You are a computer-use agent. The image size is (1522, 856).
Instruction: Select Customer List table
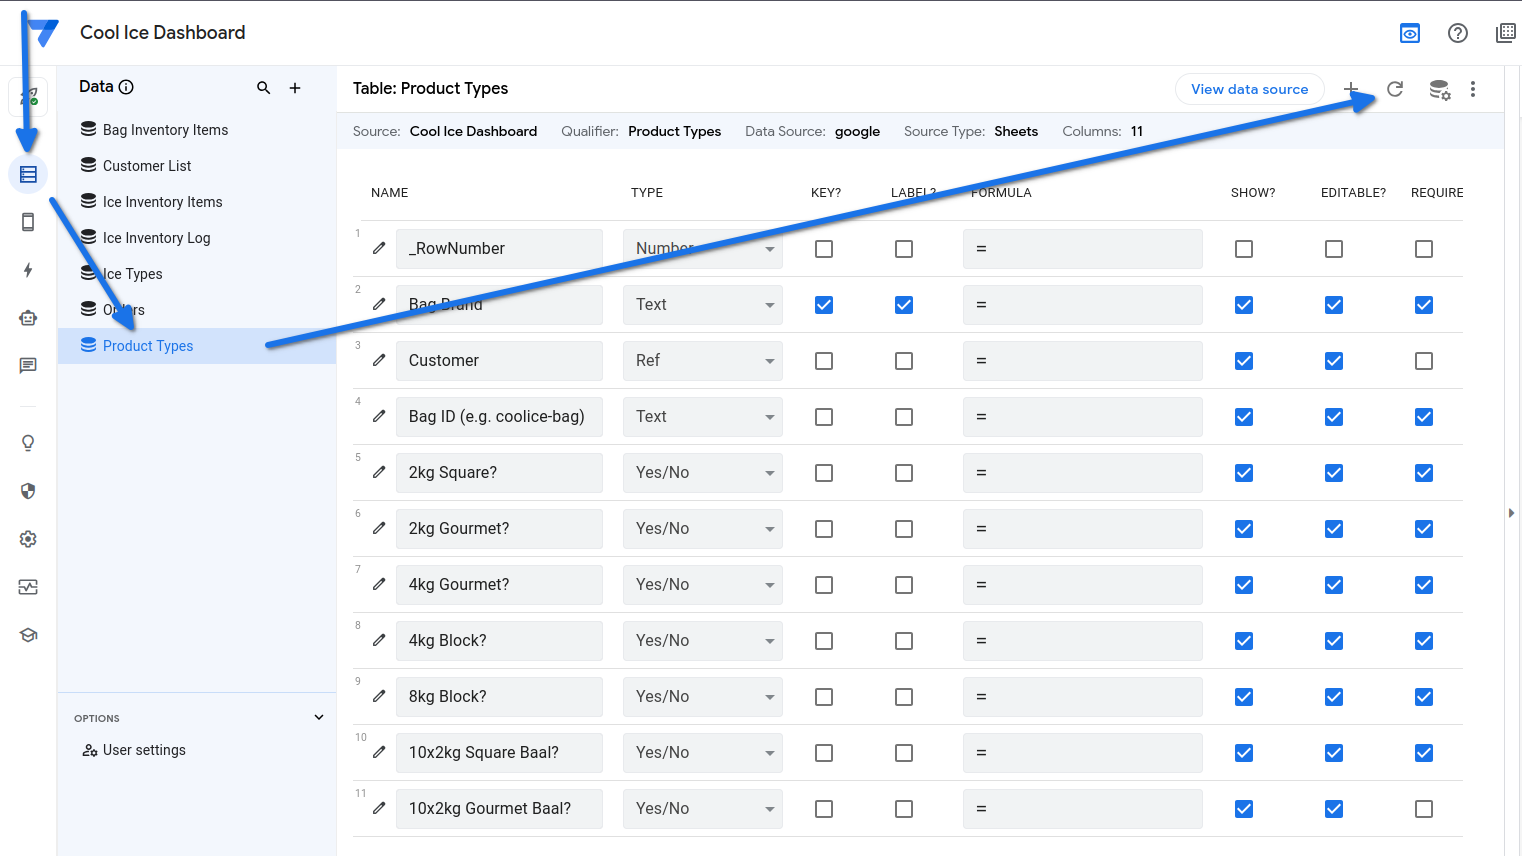click(x=146, y=166)
